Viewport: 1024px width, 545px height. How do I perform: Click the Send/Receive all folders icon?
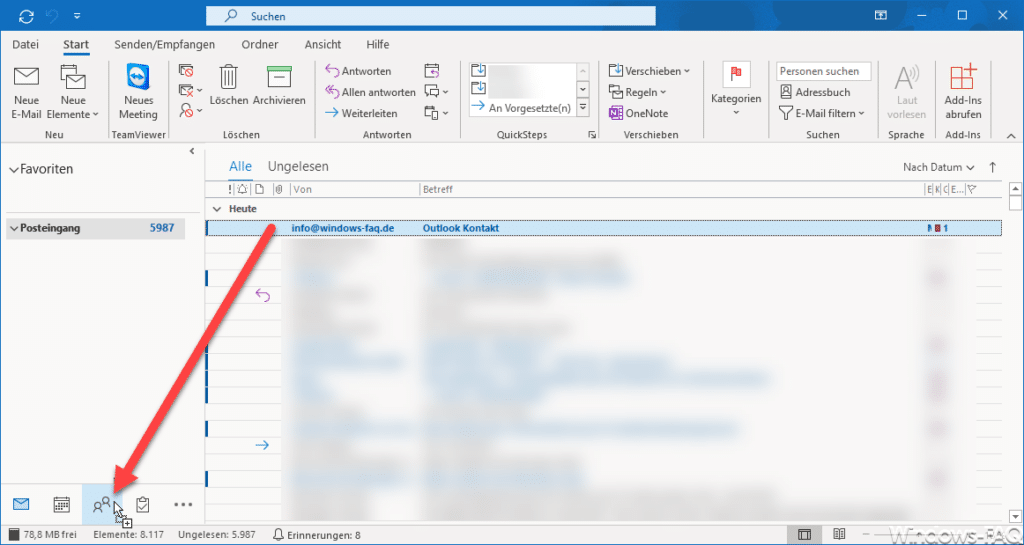[x=27, y=15]
